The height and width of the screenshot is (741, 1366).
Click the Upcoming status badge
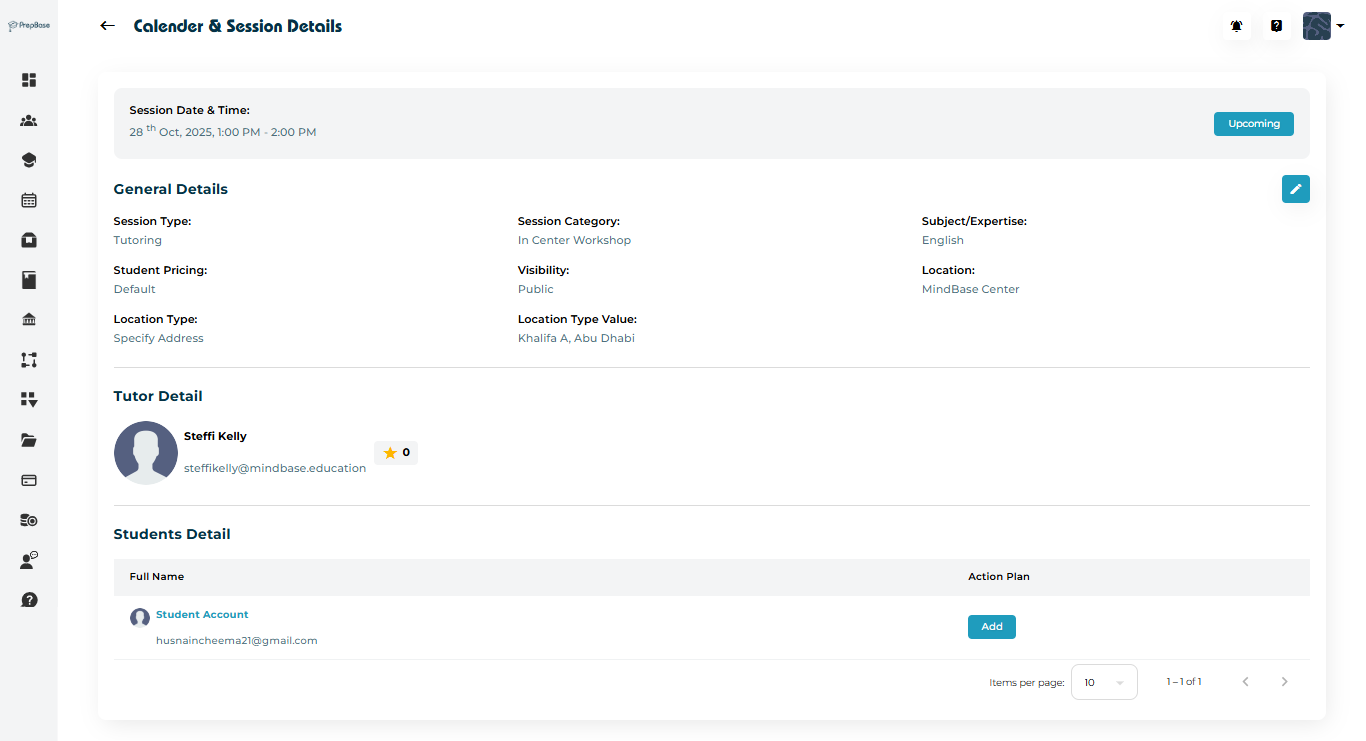[1253, 124]
